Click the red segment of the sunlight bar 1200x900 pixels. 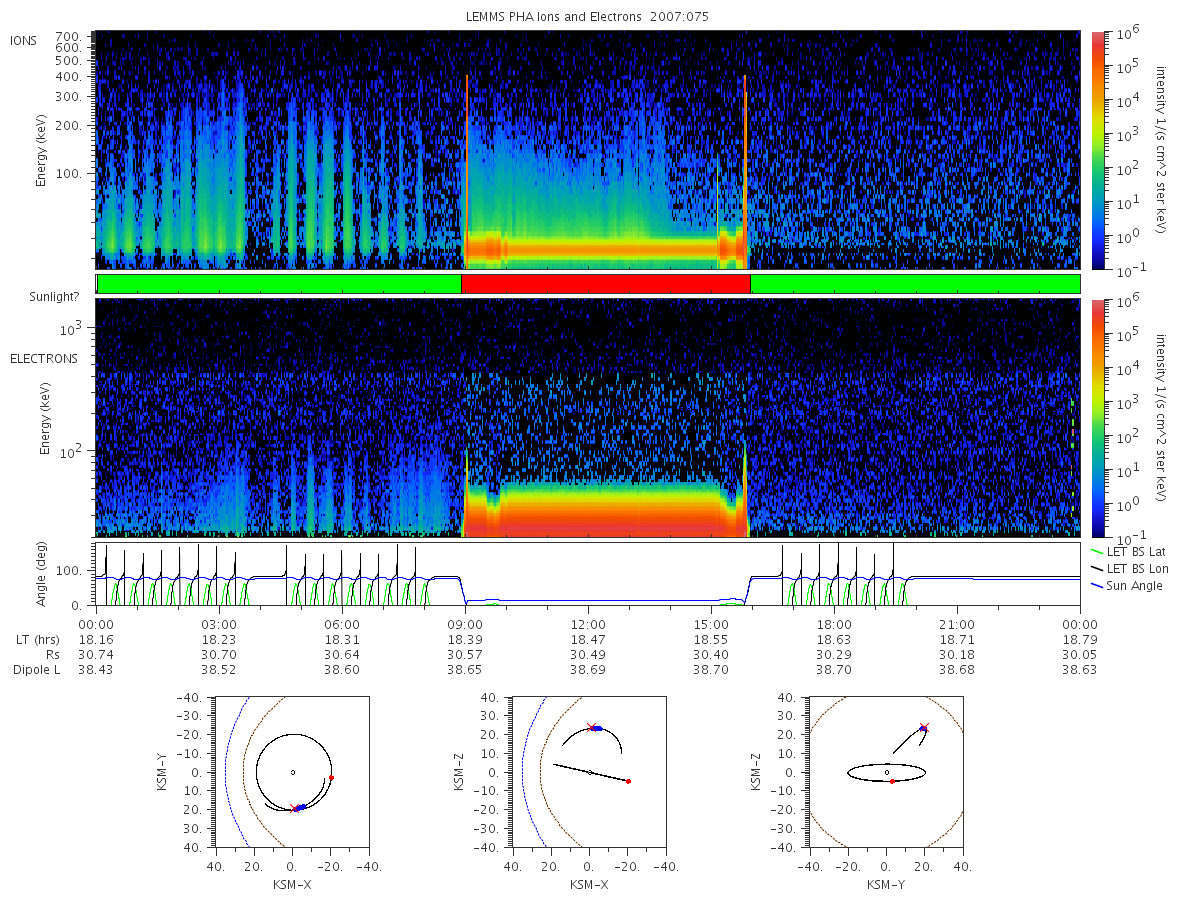tap(605, 284)
